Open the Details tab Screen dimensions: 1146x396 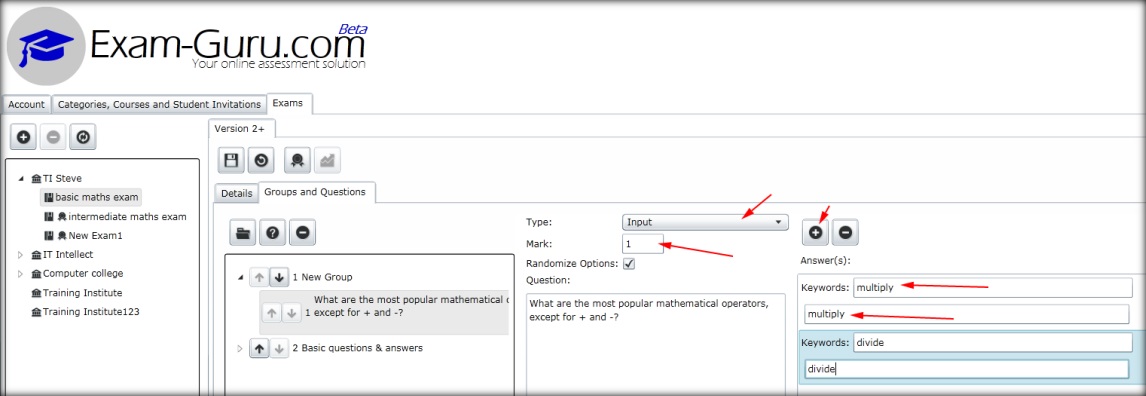coord(236,194)
